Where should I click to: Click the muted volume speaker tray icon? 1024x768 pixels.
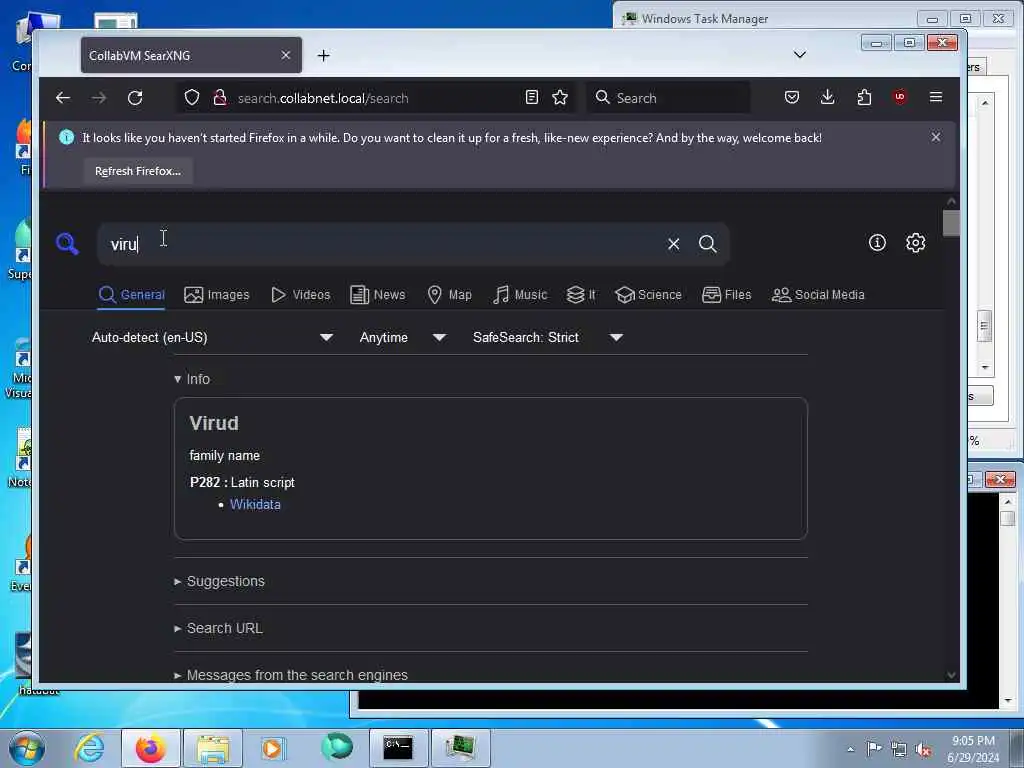point(923,750)
